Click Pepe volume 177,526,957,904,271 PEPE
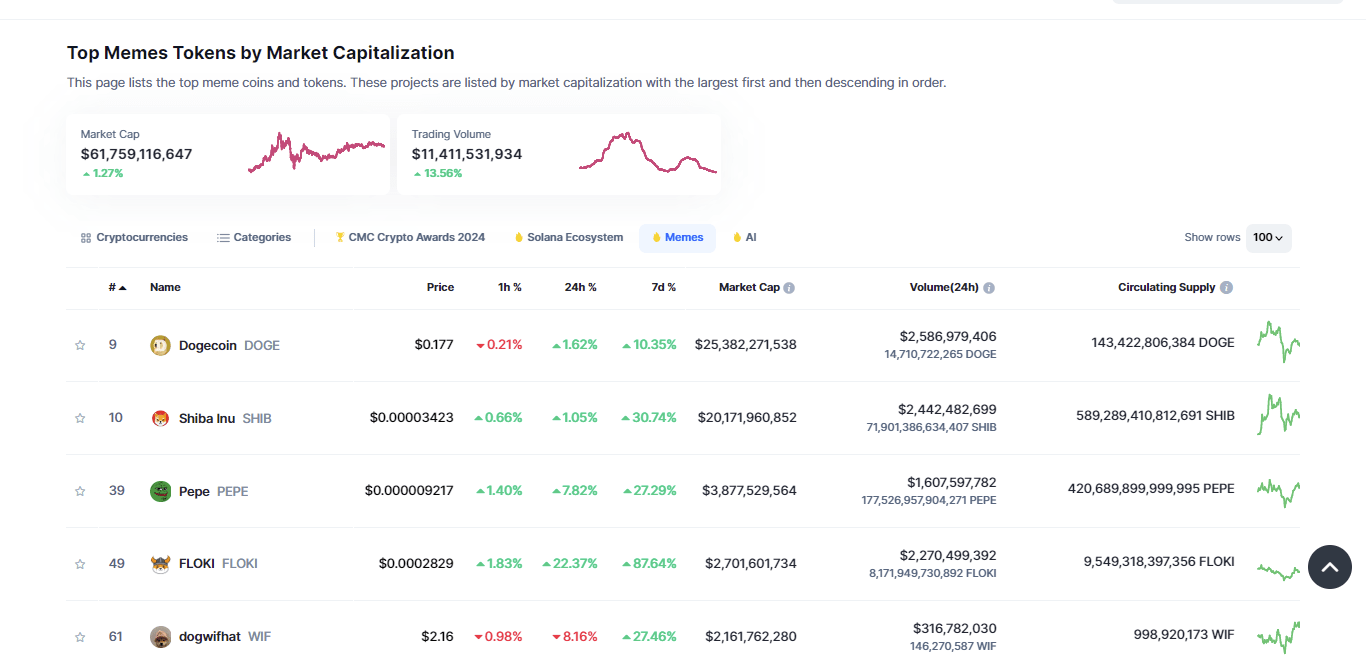This screenshot has width=1366, height=657. pyautogui.click(x=929, y=500)
